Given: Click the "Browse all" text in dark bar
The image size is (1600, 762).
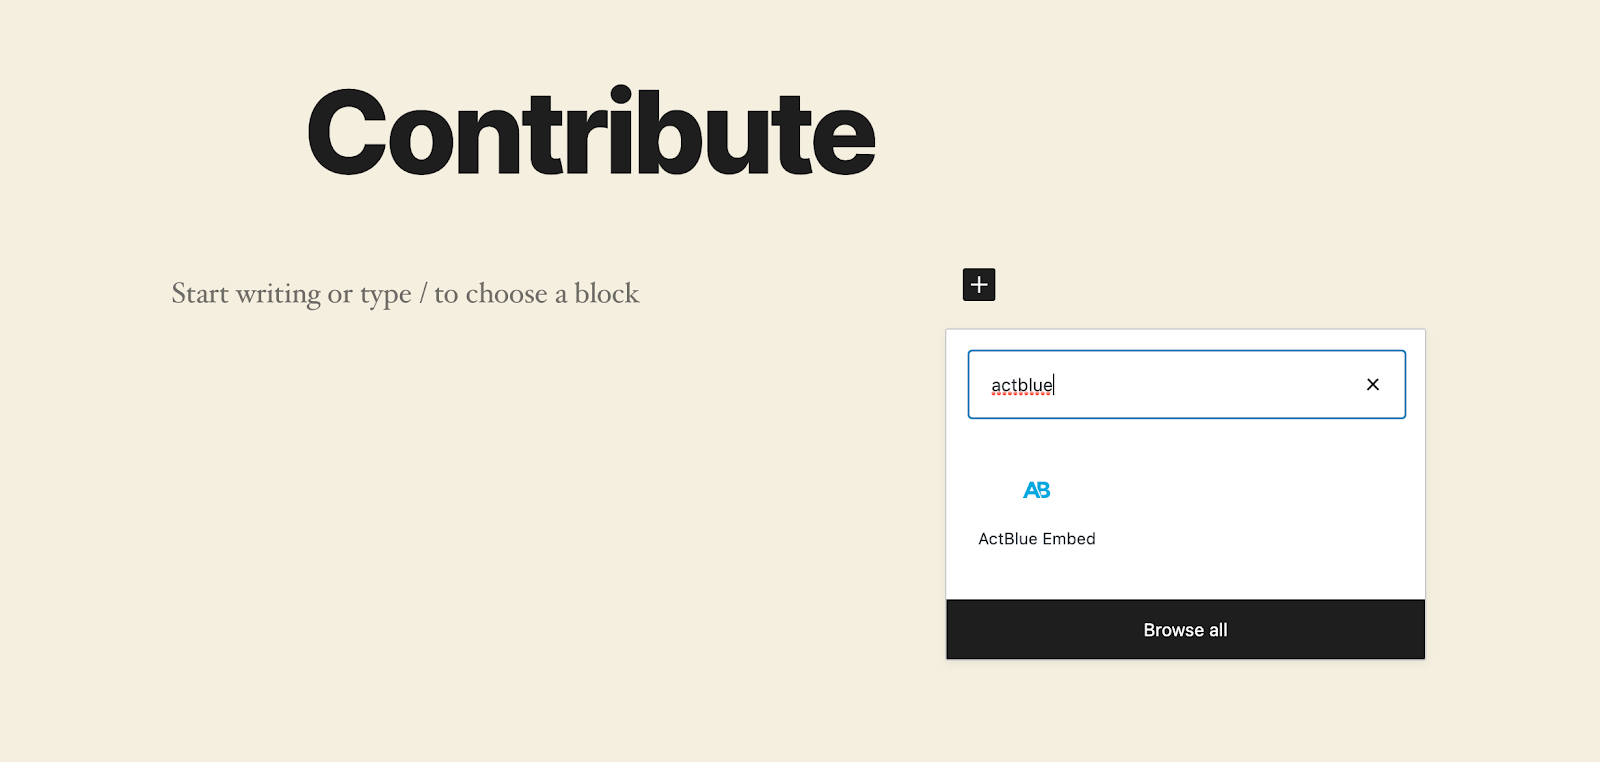Looking at the screenshot, I should click(1185, 630).
